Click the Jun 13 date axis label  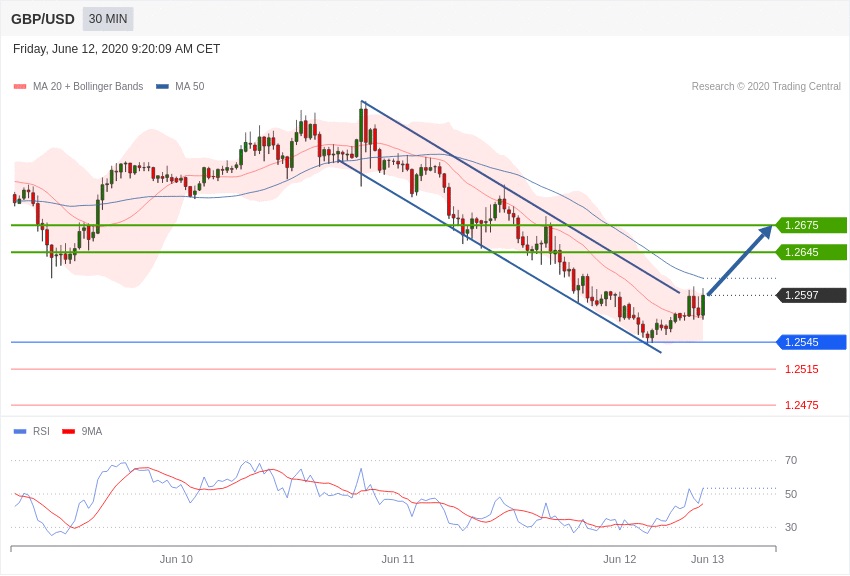(x=707, y=559)
